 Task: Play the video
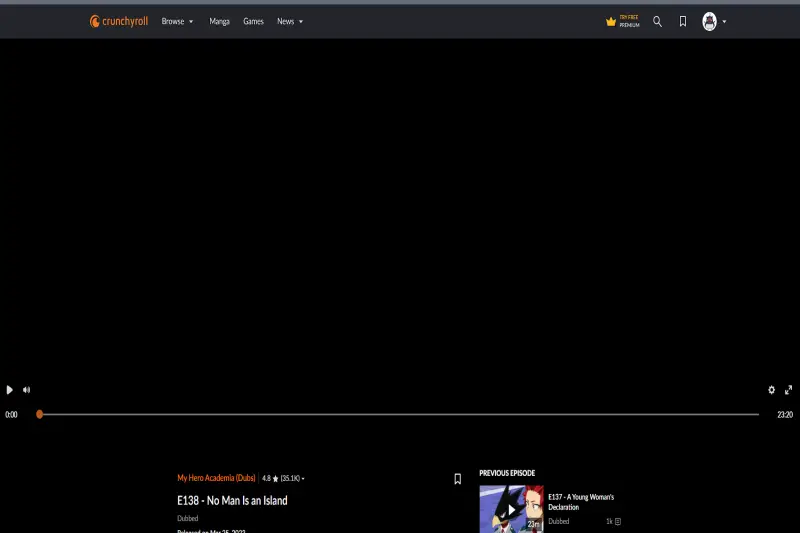pos(9,390)
